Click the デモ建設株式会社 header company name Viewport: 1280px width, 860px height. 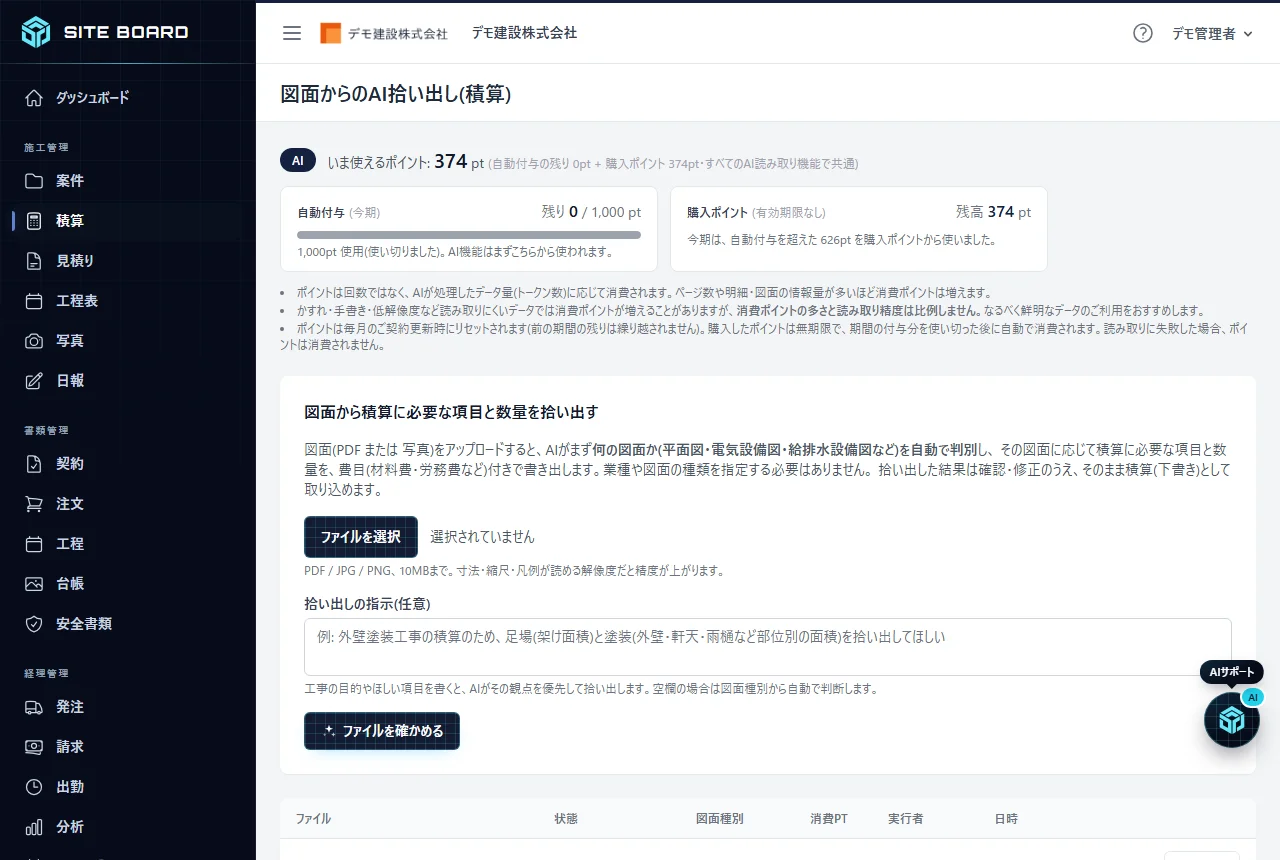524,33
